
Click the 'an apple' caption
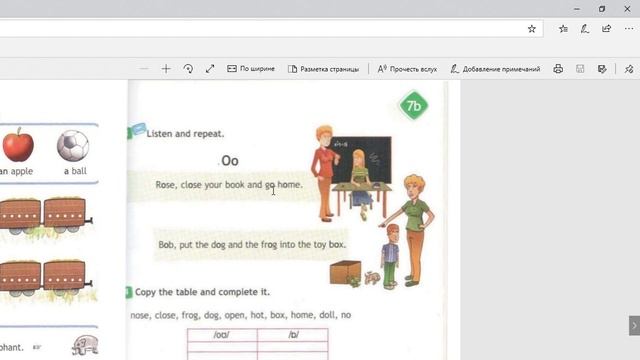coord(16,171)
